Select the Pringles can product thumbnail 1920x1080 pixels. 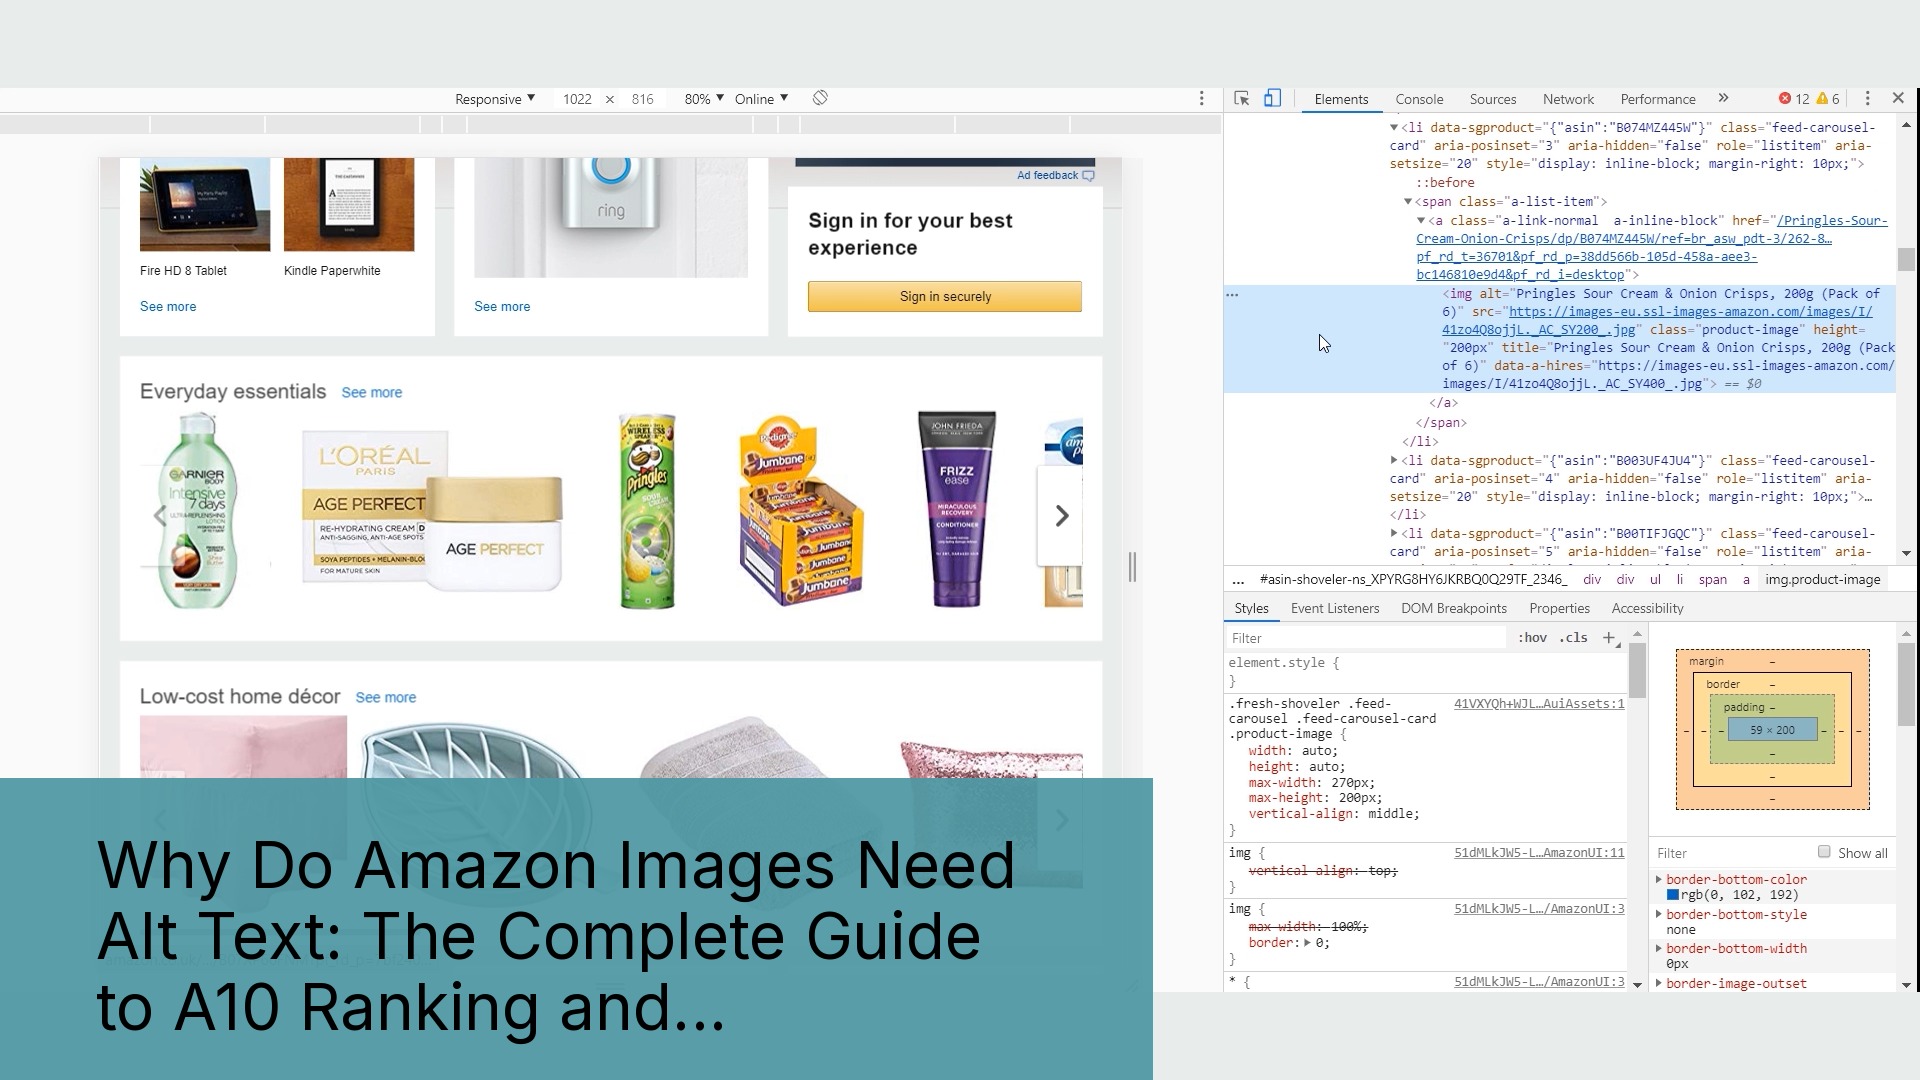(647, 511)
